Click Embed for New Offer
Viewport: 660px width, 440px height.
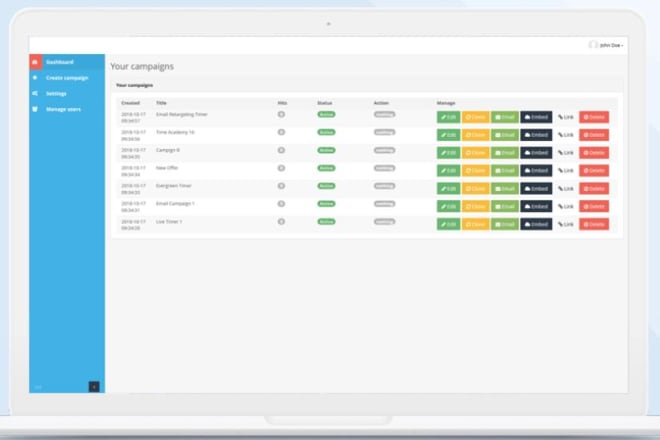pyautogui.click(x=536, y=171)
